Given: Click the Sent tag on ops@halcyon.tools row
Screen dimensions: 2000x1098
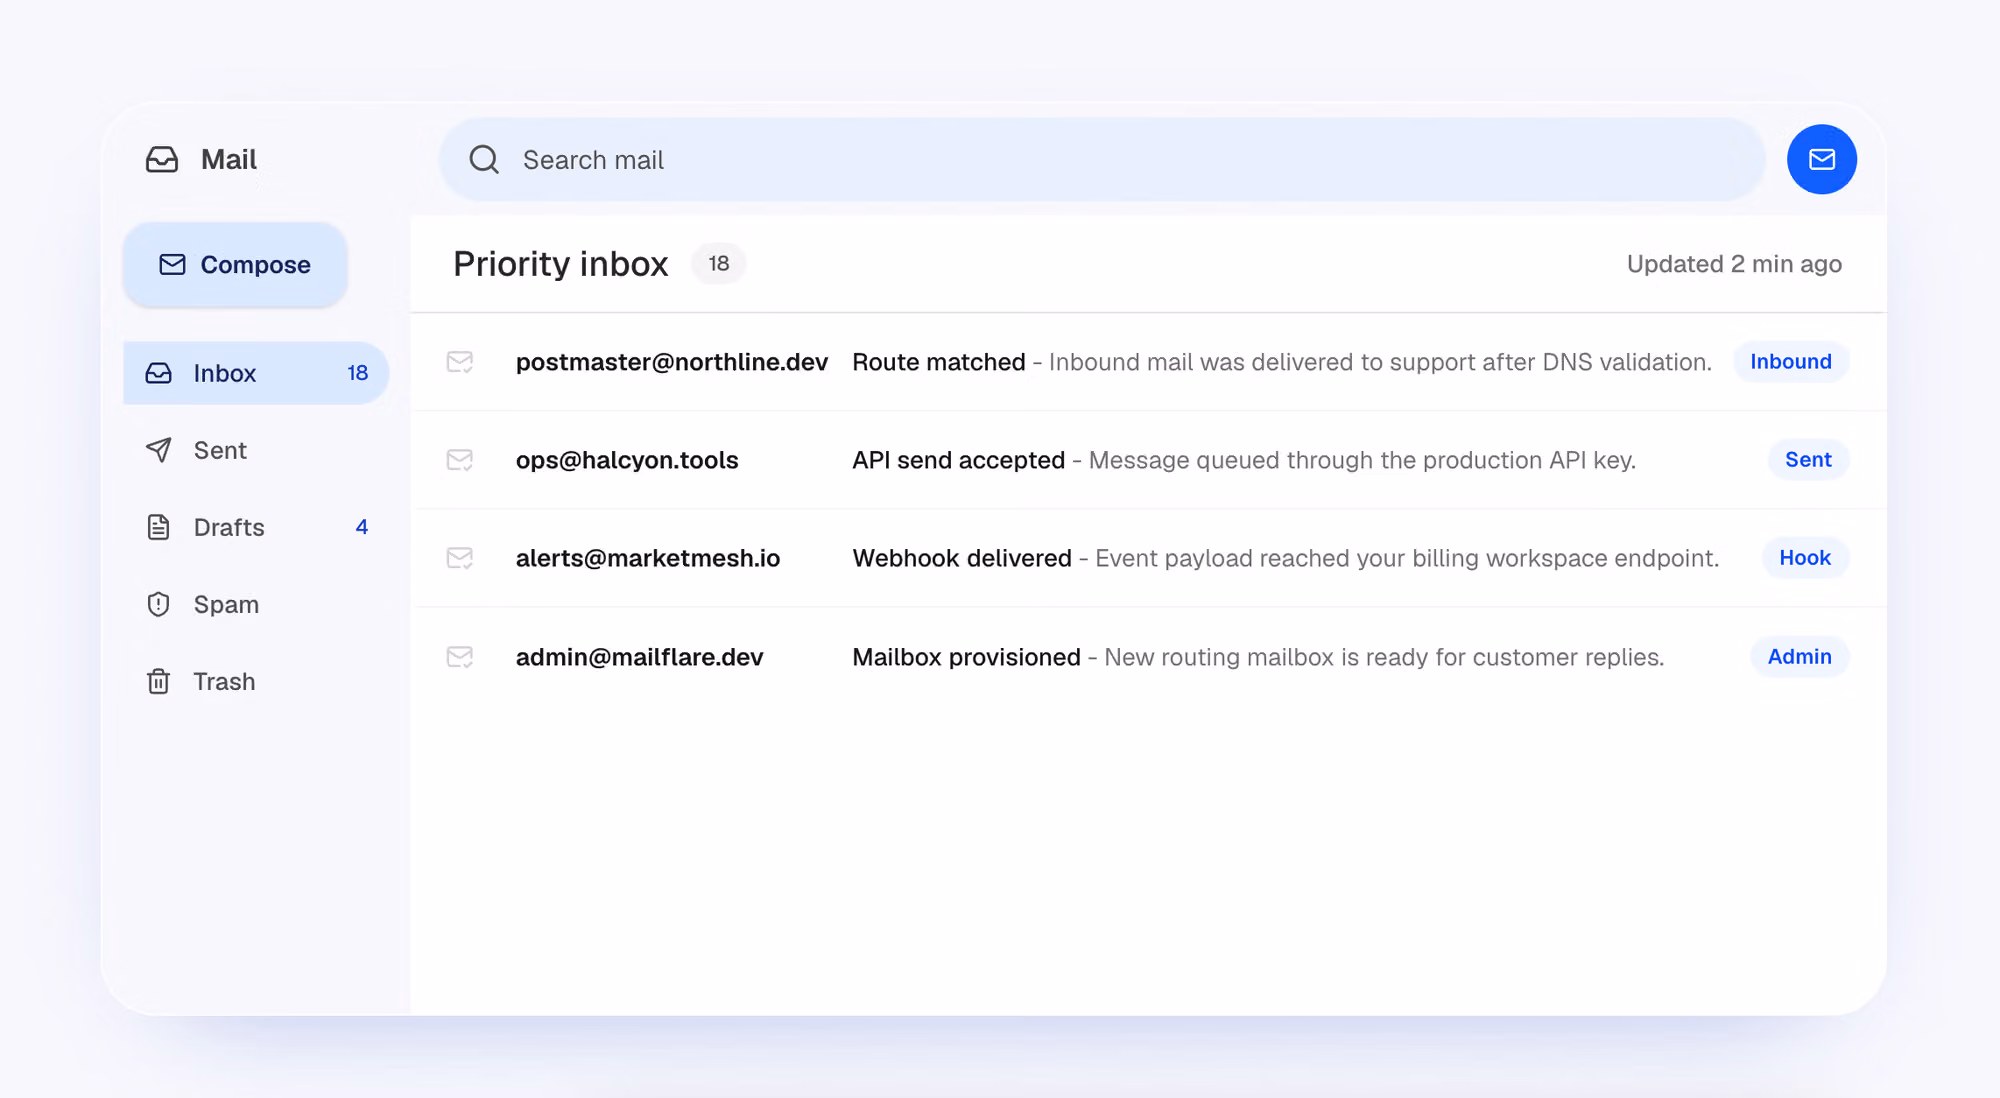Looking at the screenshot, I should (x=1808, y=460).
